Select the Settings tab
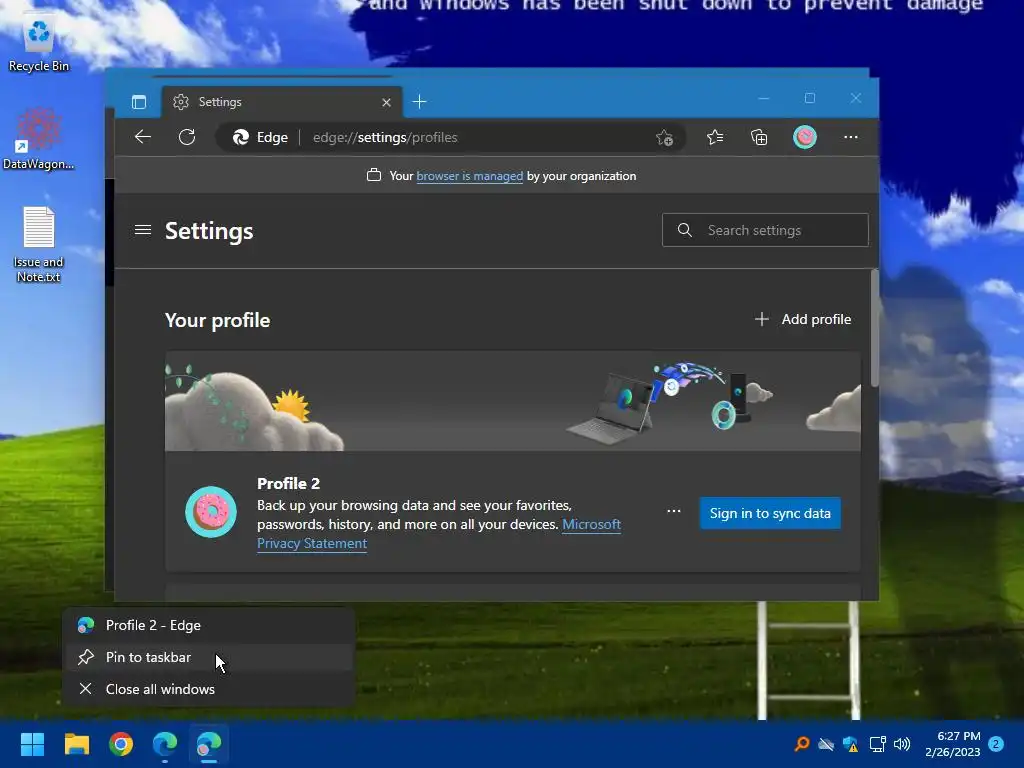Viewport: 1024px width, 768px height. pos(281,103)
